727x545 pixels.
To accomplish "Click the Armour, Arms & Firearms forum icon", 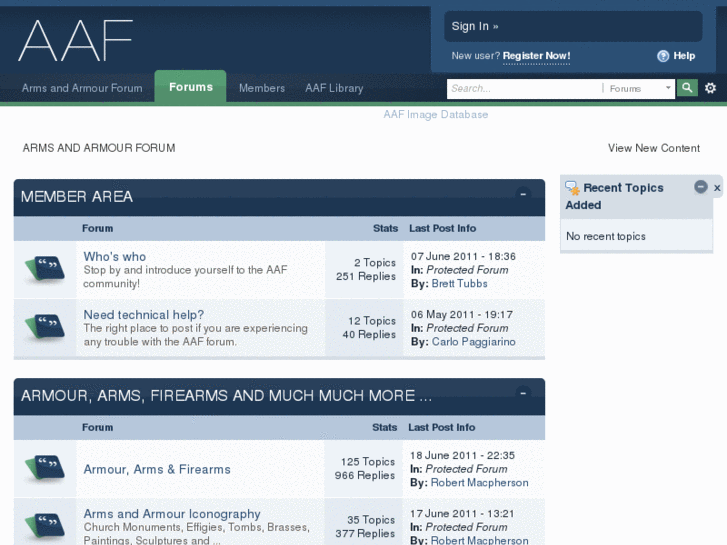I will coord(45,468).
